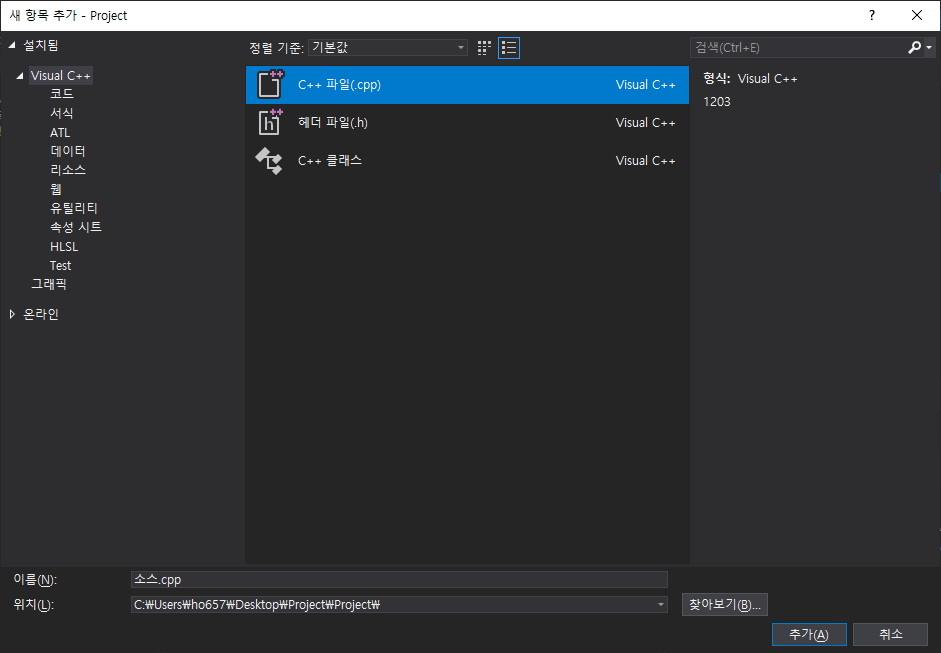Switch to small icons grid view
Screen dimensions: 941x653
click(x=484, y=48)
